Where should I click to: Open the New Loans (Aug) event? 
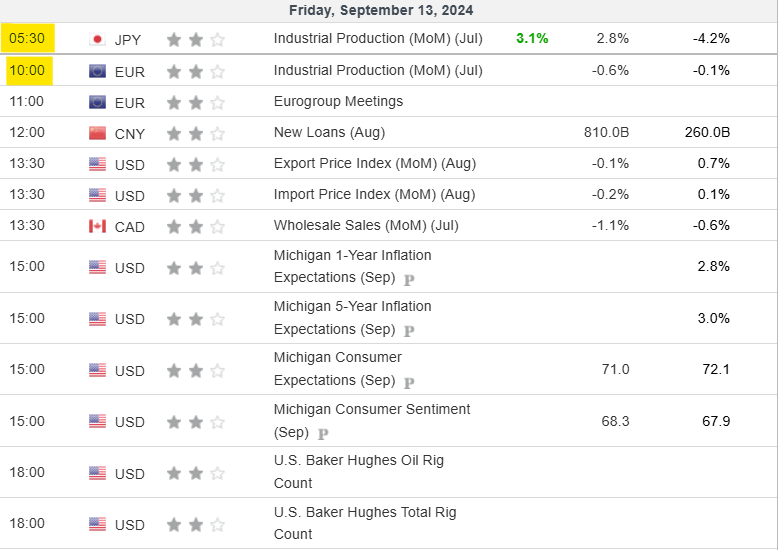point(329,132)
